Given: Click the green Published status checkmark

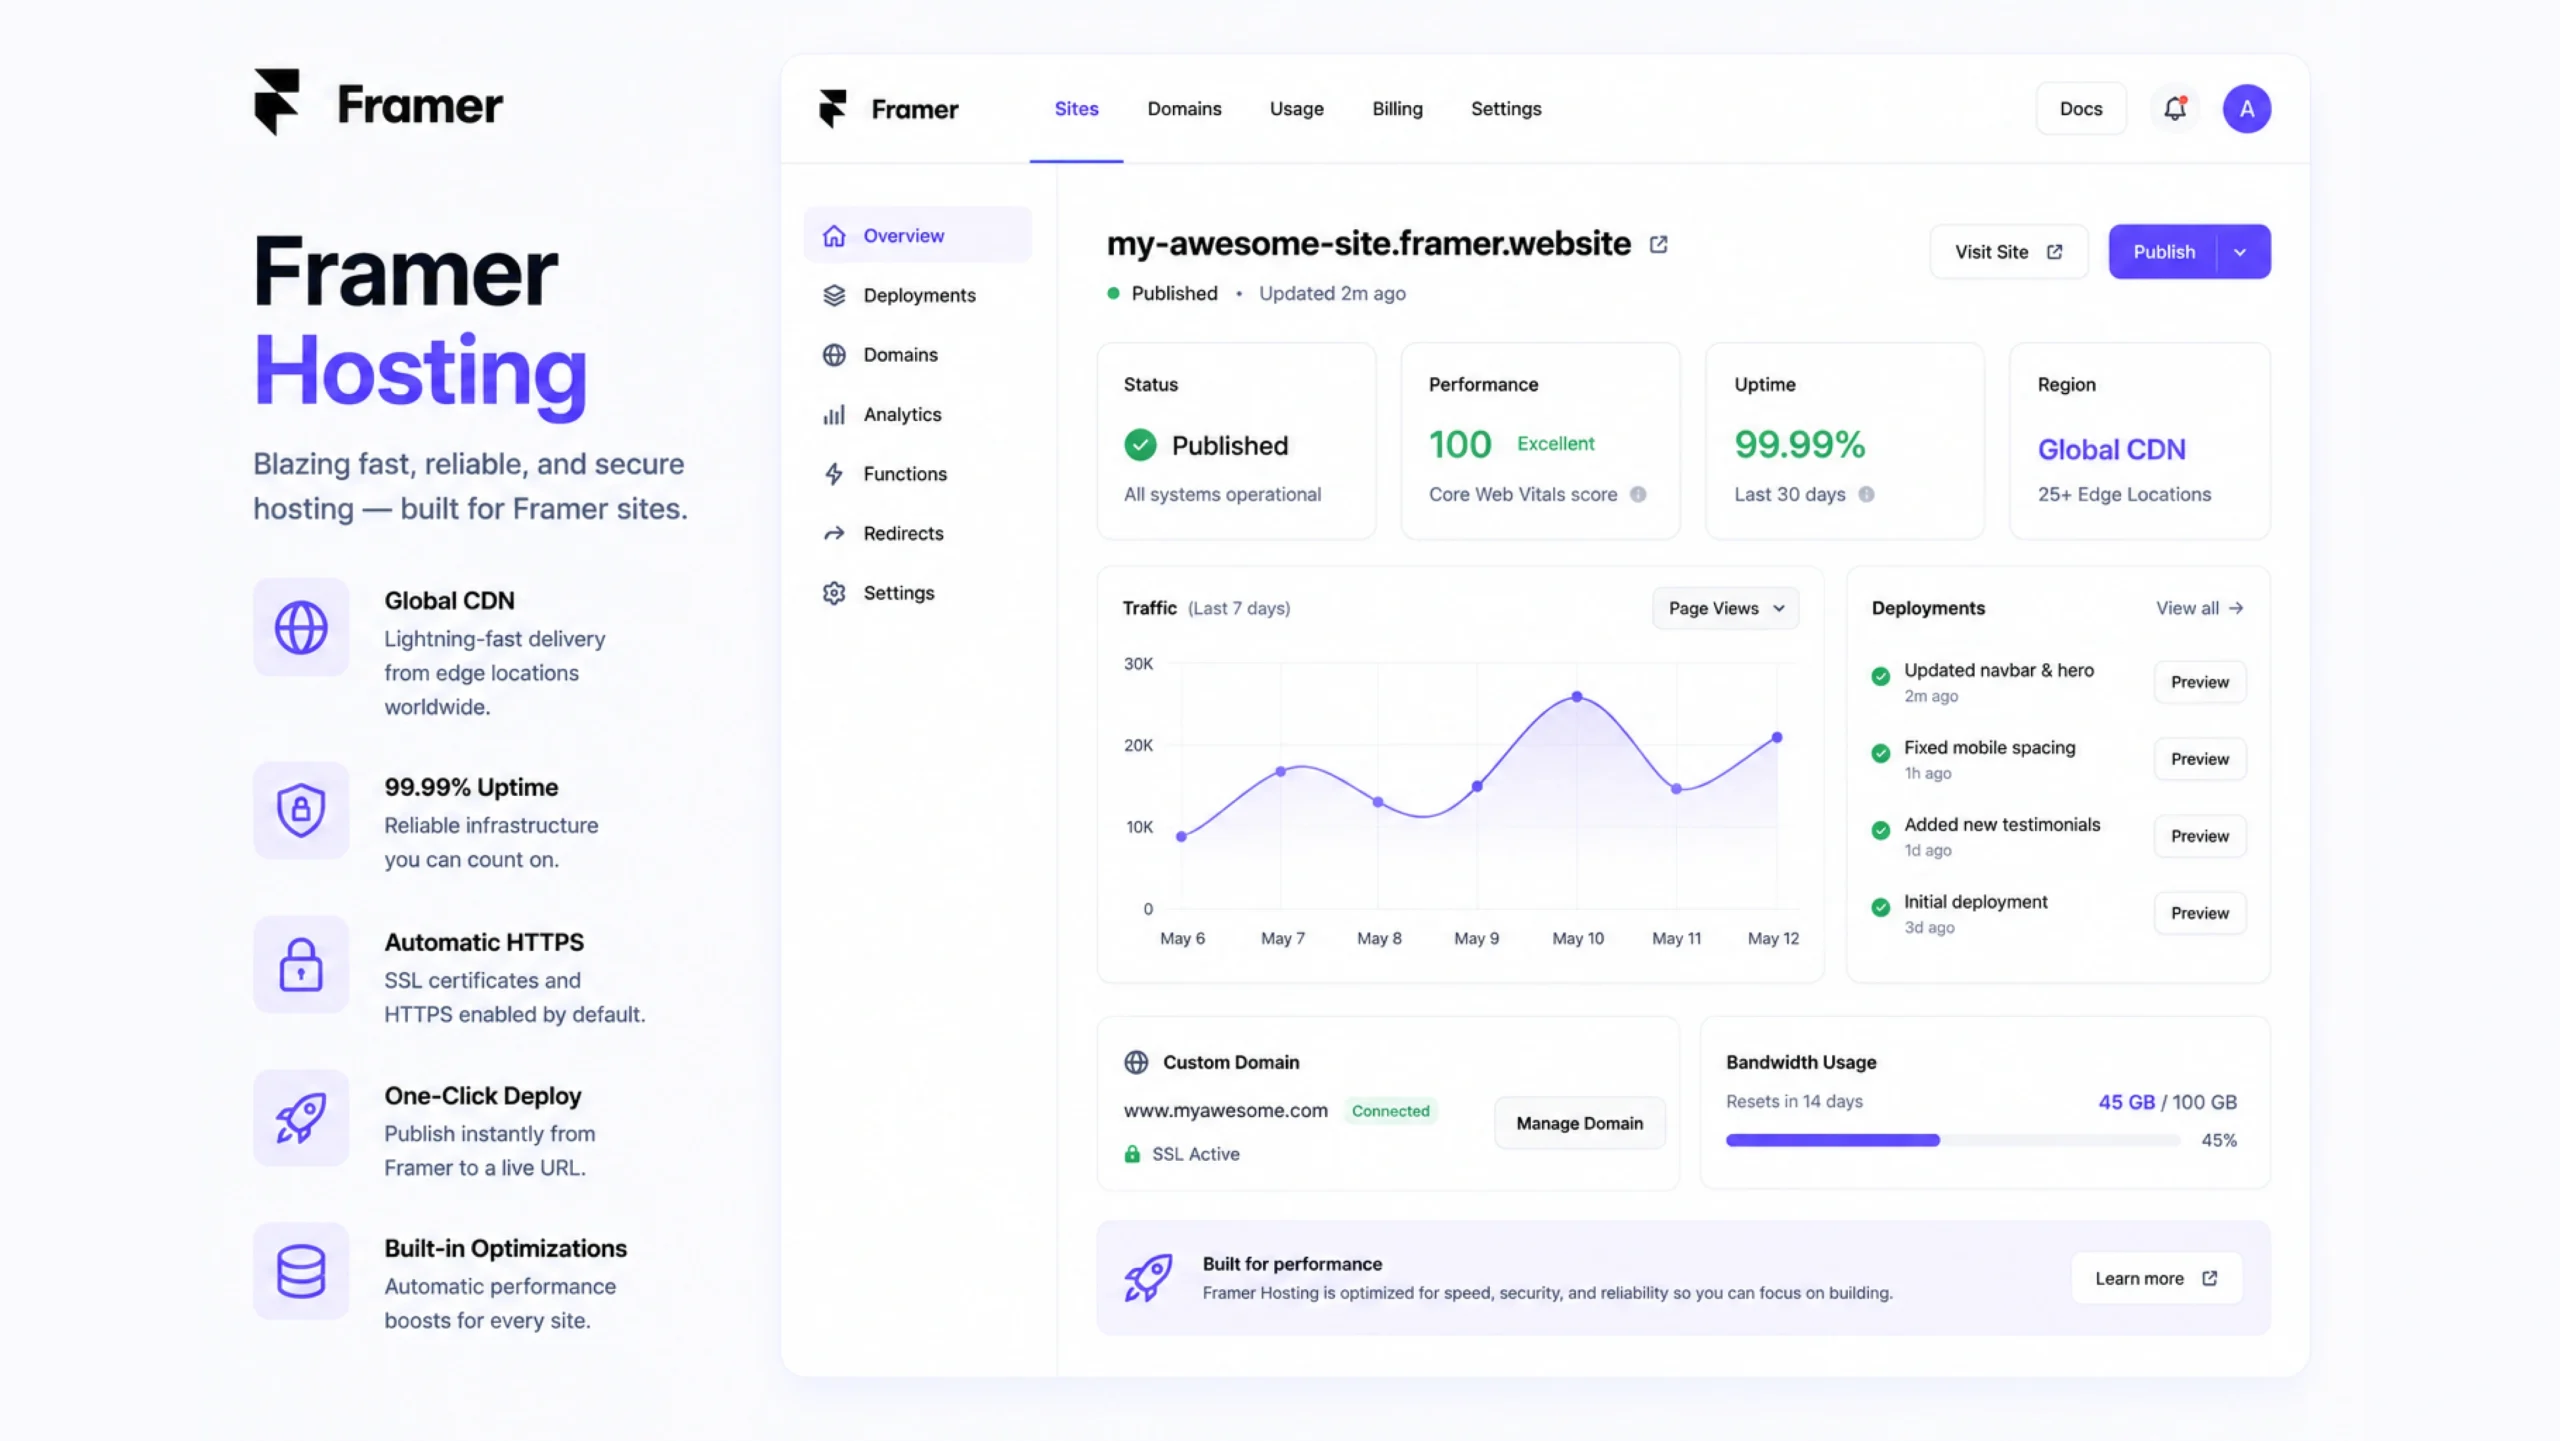Looking at the screenshot, I should [1140, 445].
